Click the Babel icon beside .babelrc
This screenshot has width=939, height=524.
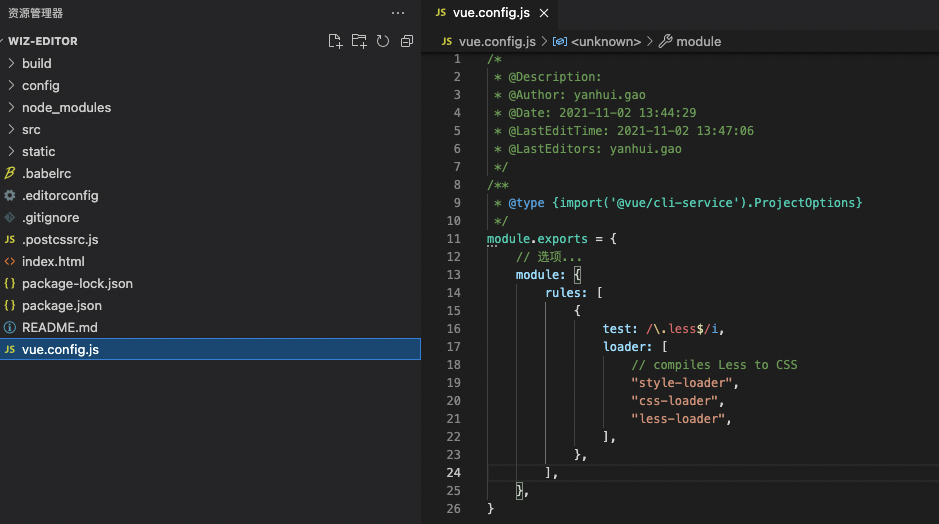10,173
